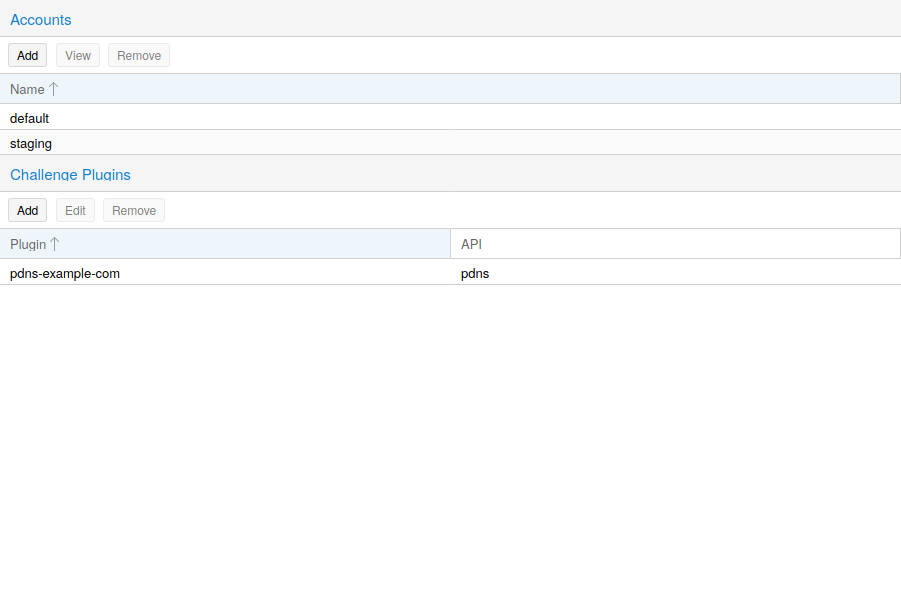Sort plugins by the Plugin column
This screenshot has width=901, height=592.
28,244
